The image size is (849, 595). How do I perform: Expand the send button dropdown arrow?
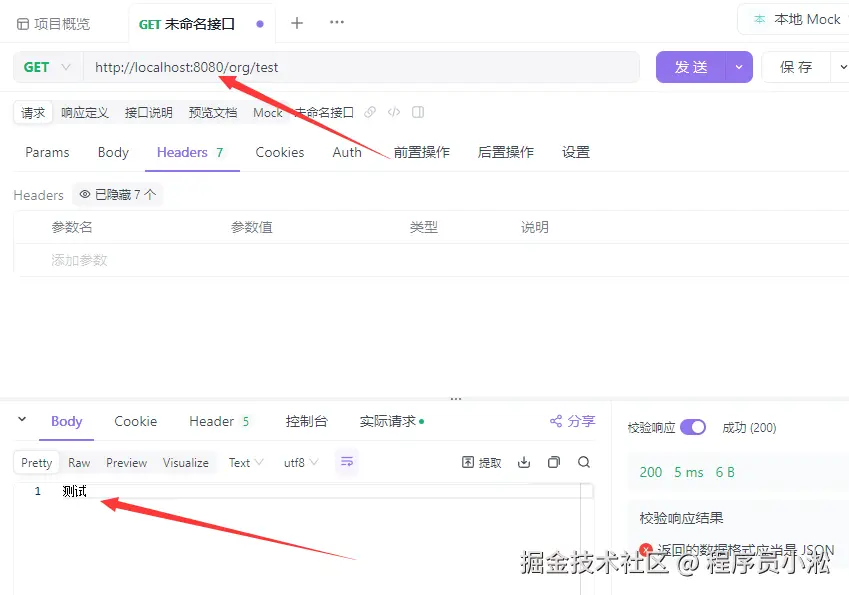(739, 67)
